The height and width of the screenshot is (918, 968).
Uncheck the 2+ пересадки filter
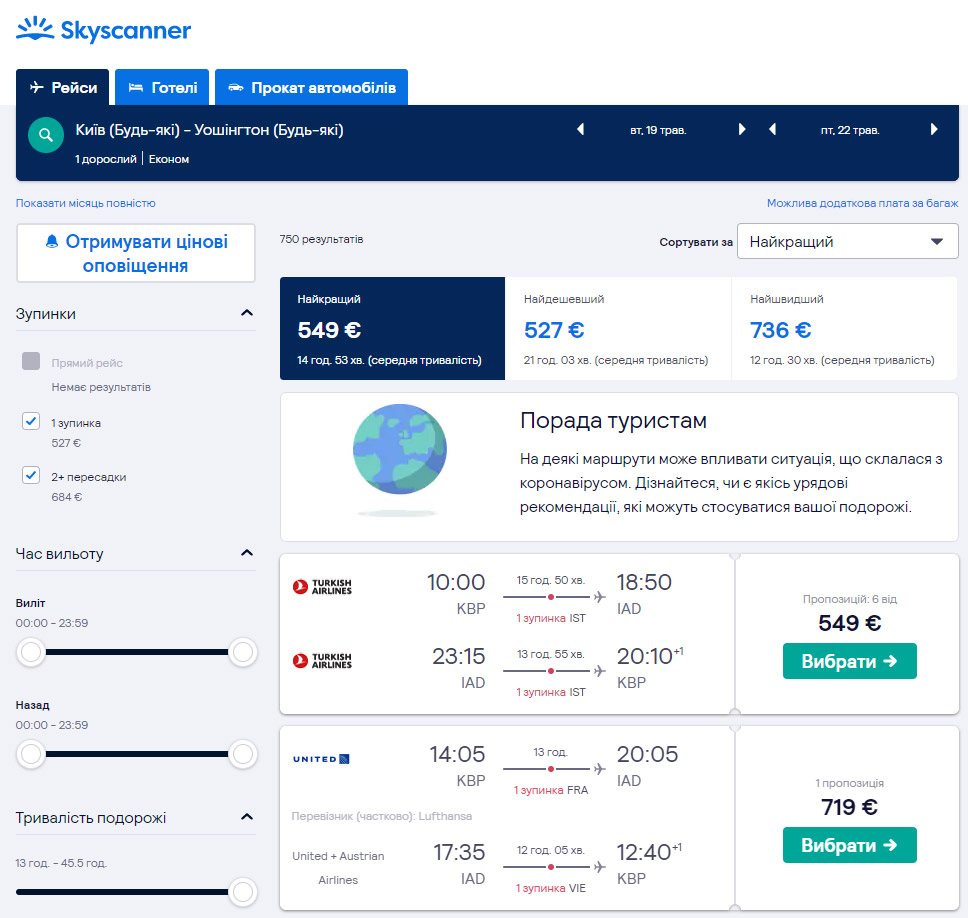(x=31, y=475)
